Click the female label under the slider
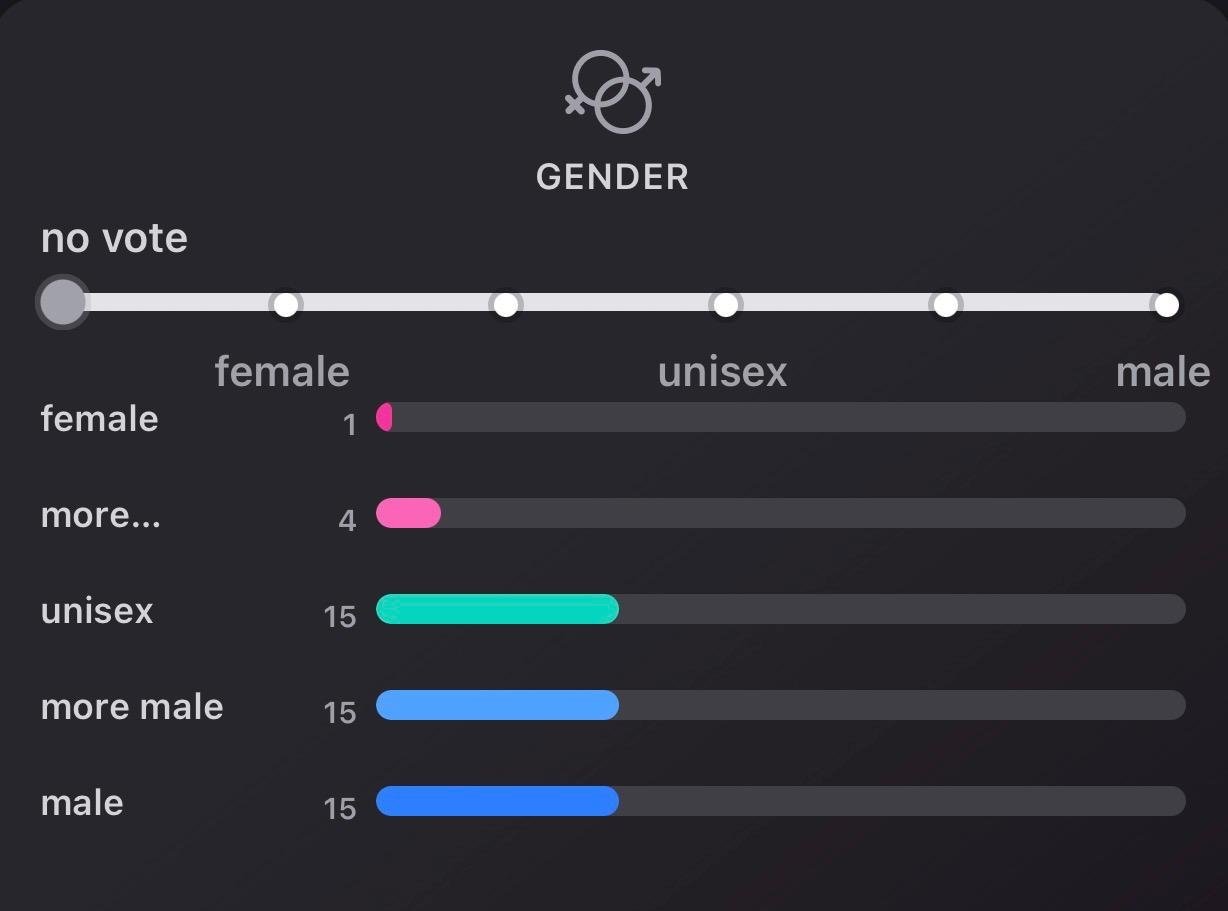This screenshot has height=911, width=1228. pyautogui.click(x=282, y=372)
